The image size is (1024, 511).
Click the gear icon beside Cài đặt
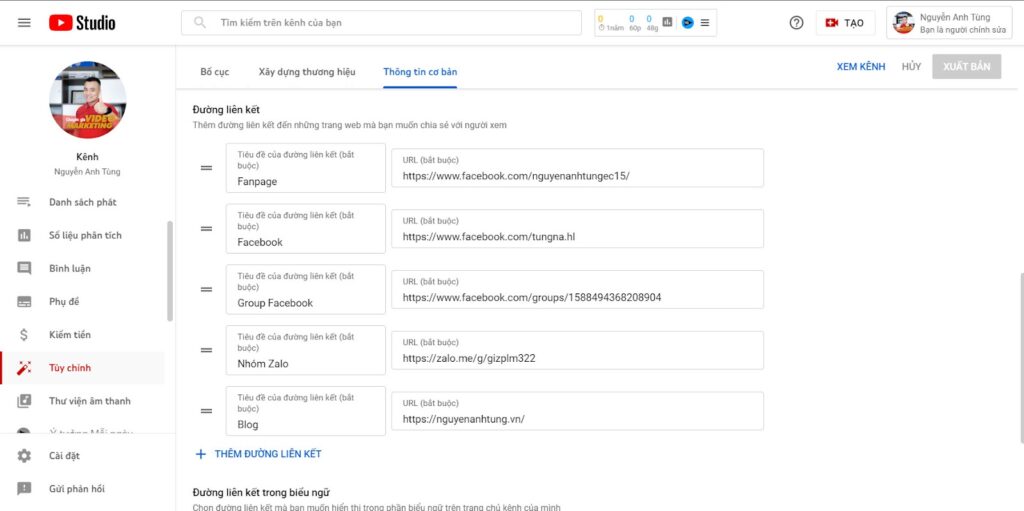[24, 455]
